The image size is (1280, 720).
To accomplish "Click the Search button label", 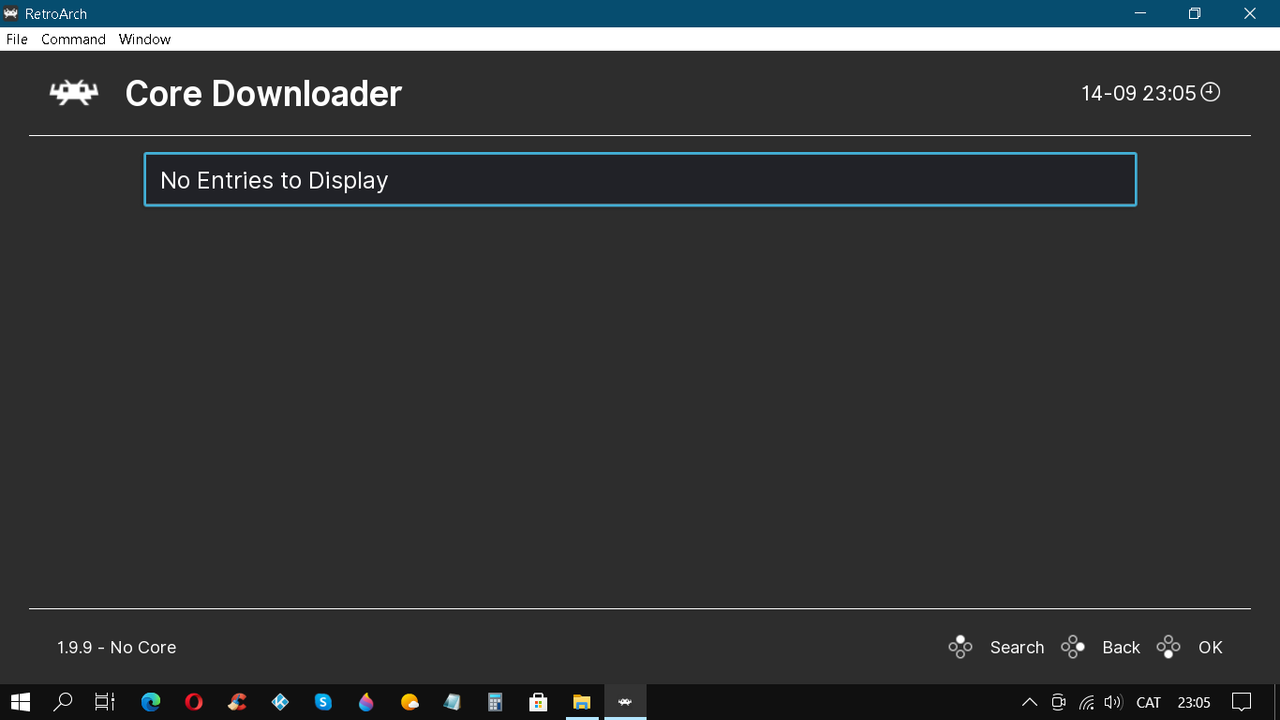I will (1017, 647).
